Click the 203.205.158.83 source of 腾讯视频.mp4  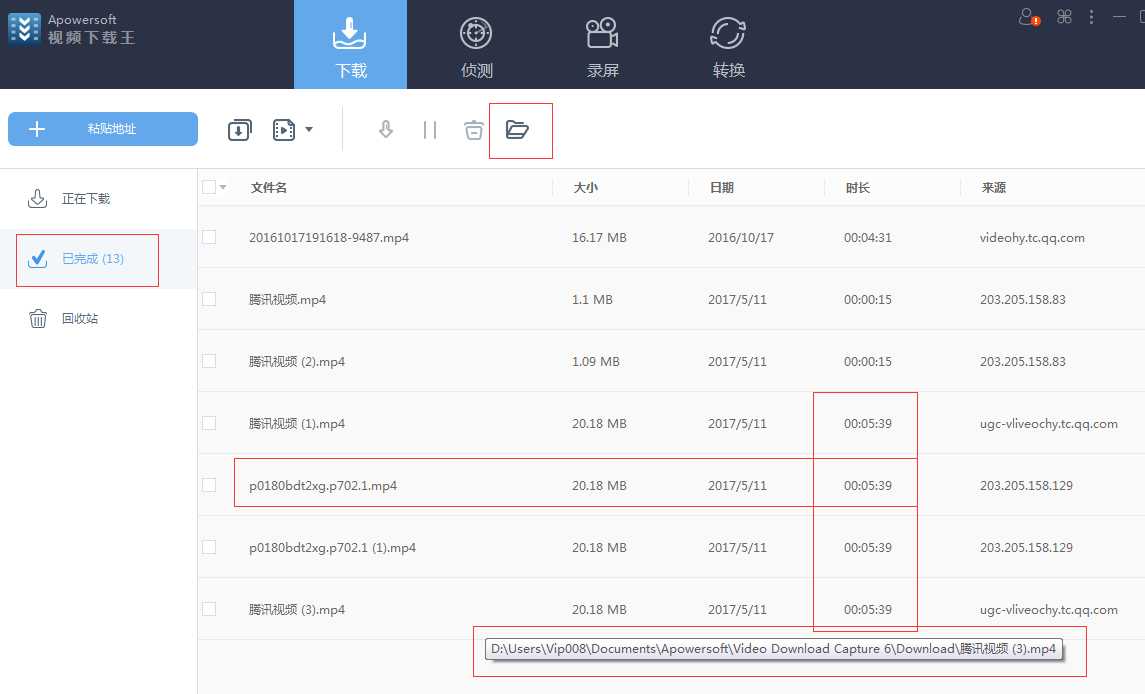click(x=1022, y=300)
